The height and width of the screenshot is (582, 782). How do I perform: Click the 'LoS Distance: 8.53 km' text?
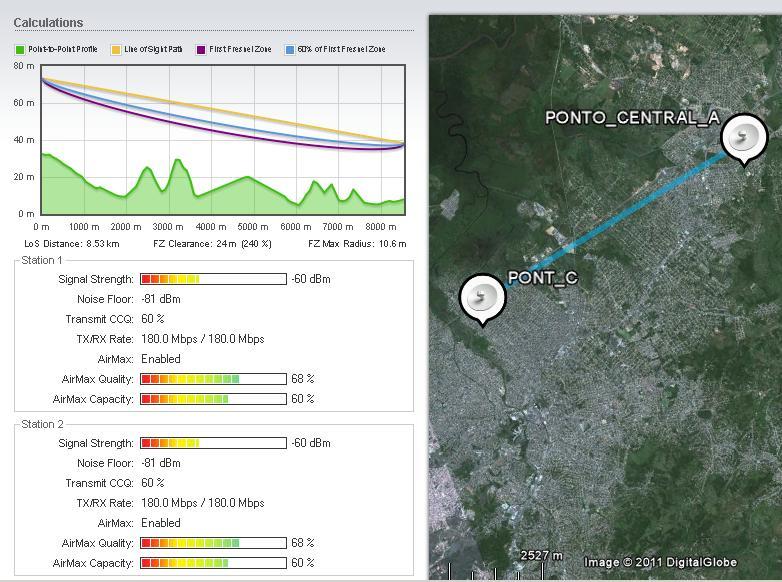click(72, 244)
